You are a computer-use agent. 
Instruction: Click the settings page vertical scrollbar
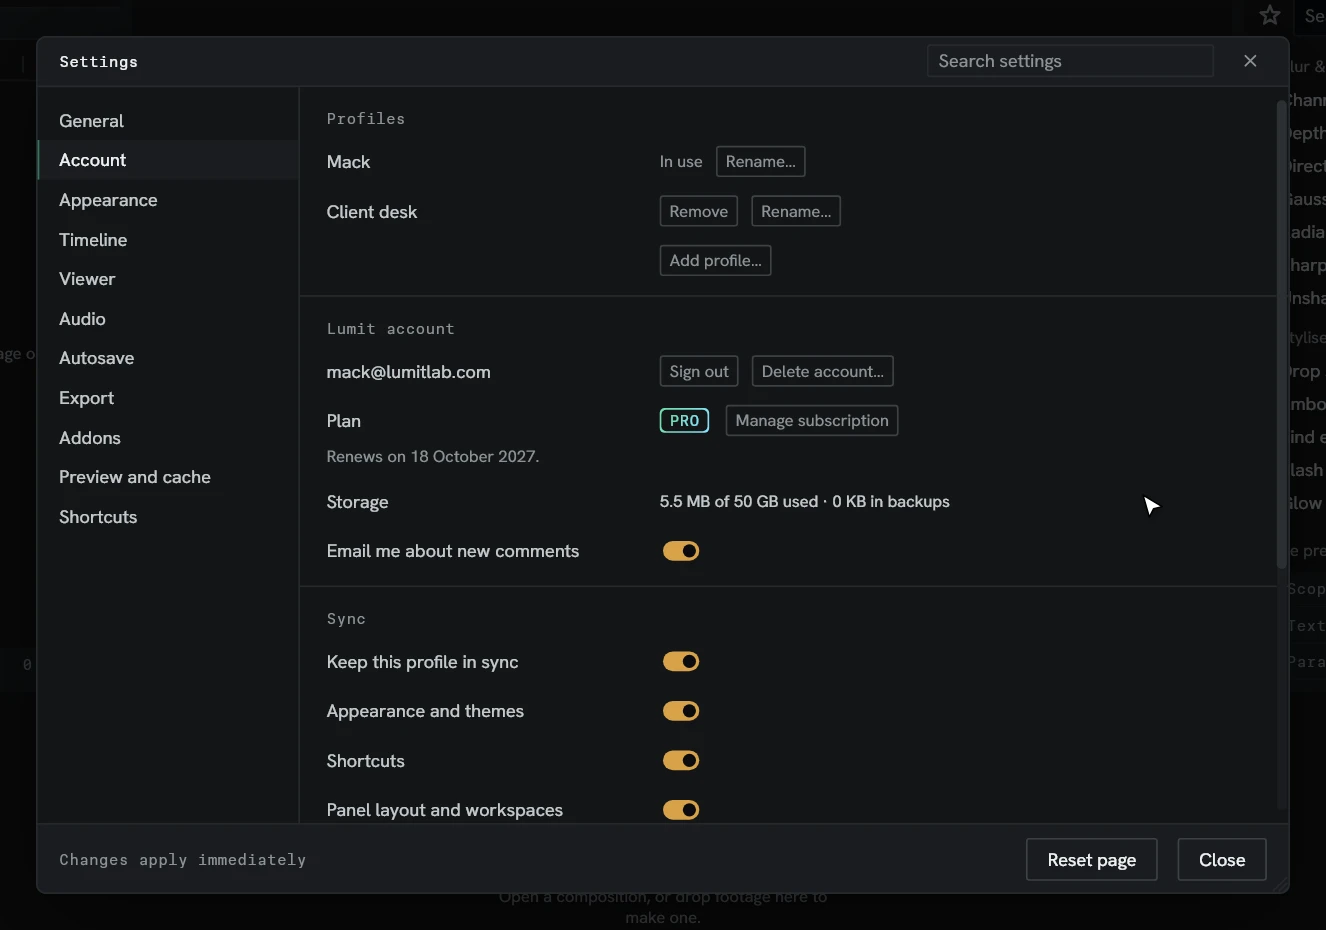click(x=1282, y=335)
